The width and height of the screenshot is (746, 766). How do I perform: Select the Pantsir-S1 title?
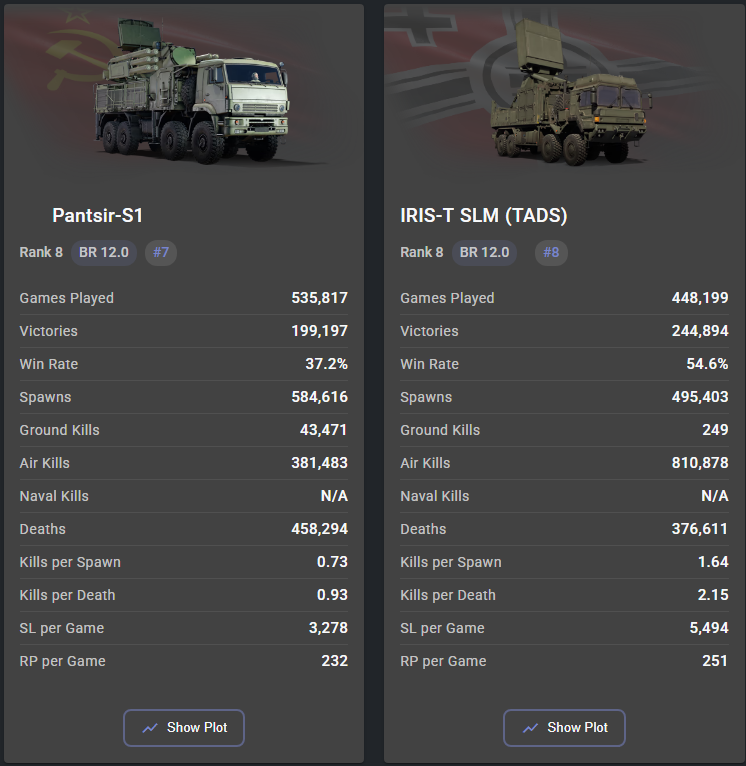[x=97, y=215]
